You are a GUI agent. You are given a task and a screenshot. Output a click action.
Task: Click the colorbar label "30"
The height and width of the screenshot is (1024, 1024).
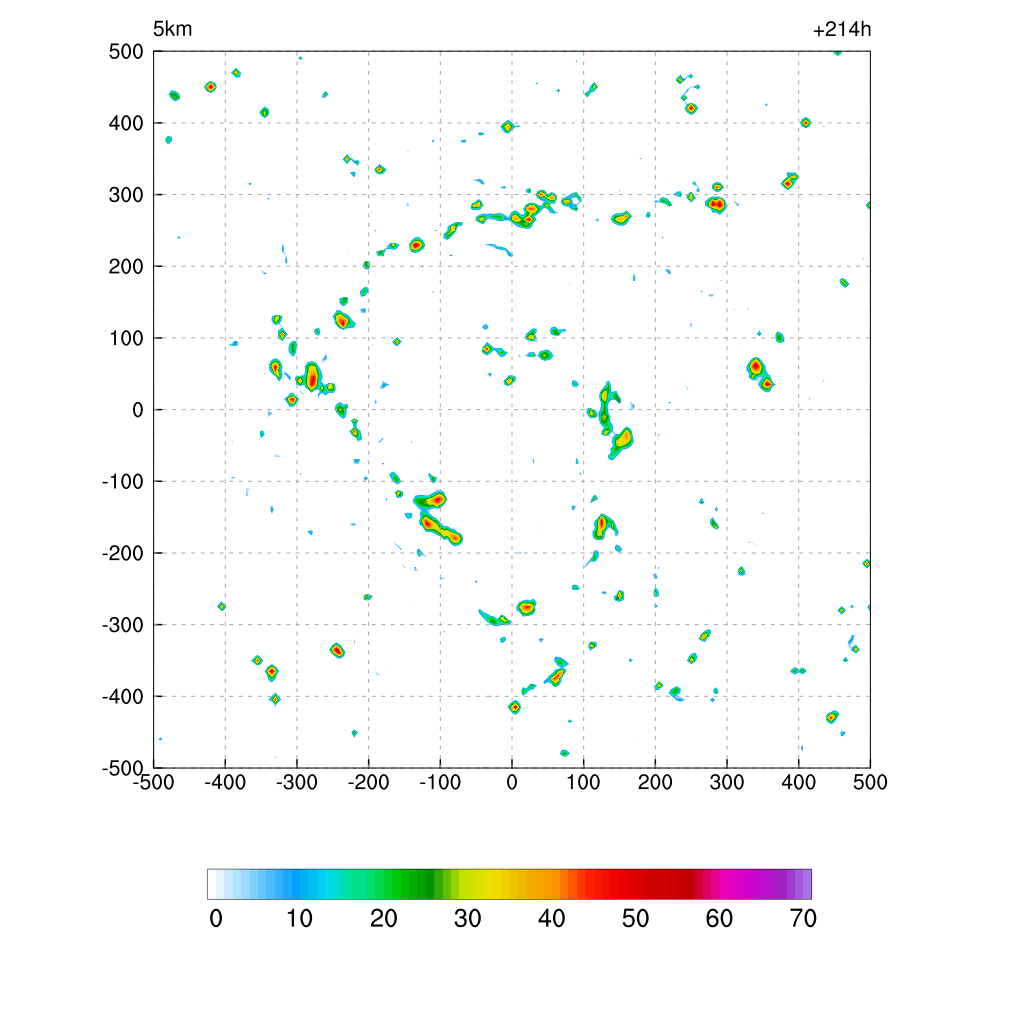tap(468, 919)
